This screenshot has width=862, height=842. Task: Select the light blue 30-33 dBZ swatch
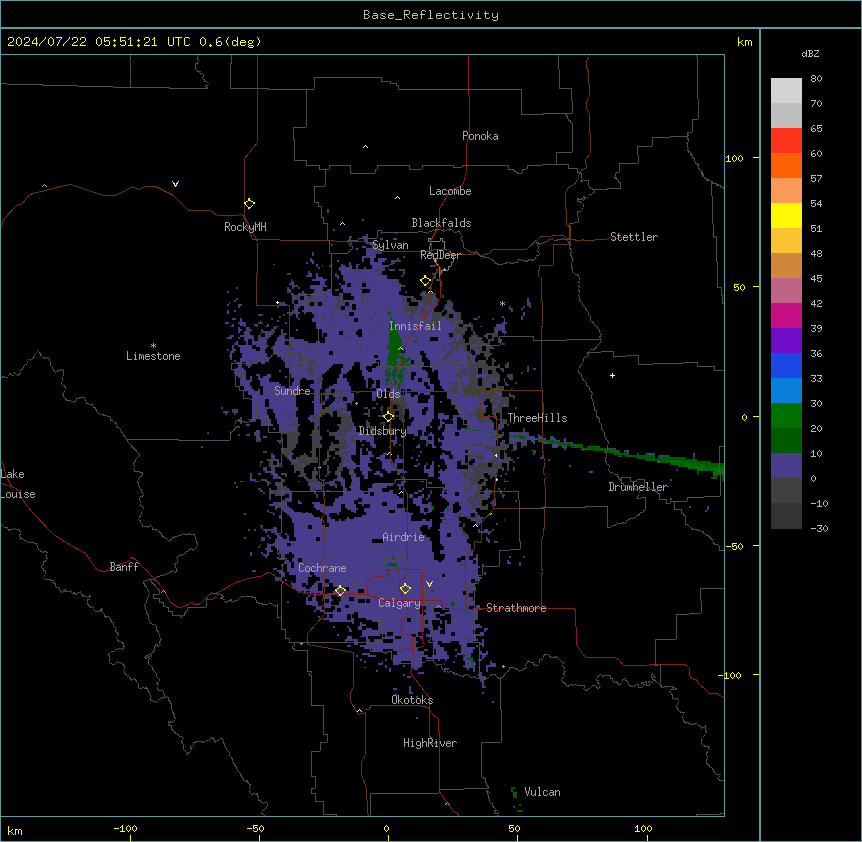pyautogui.click(x=786, y=390)
